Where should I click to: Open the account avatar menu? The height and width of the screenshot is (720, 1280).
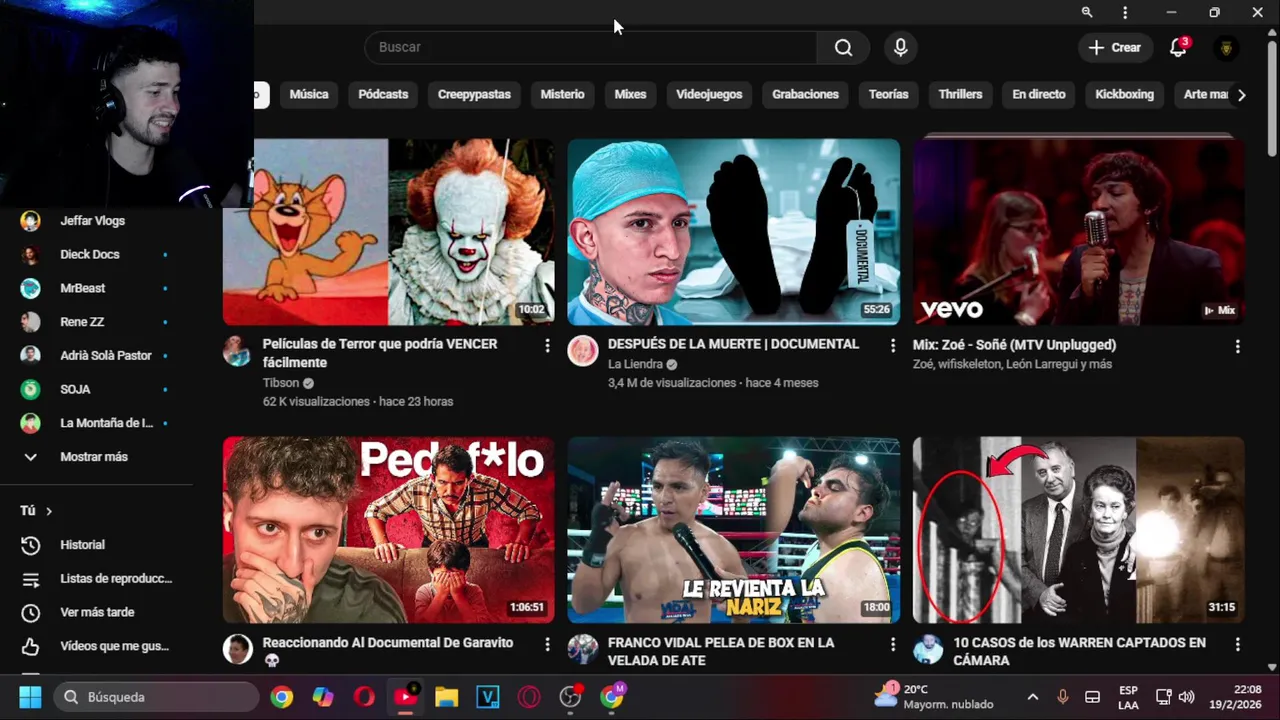coord(1226,47)
